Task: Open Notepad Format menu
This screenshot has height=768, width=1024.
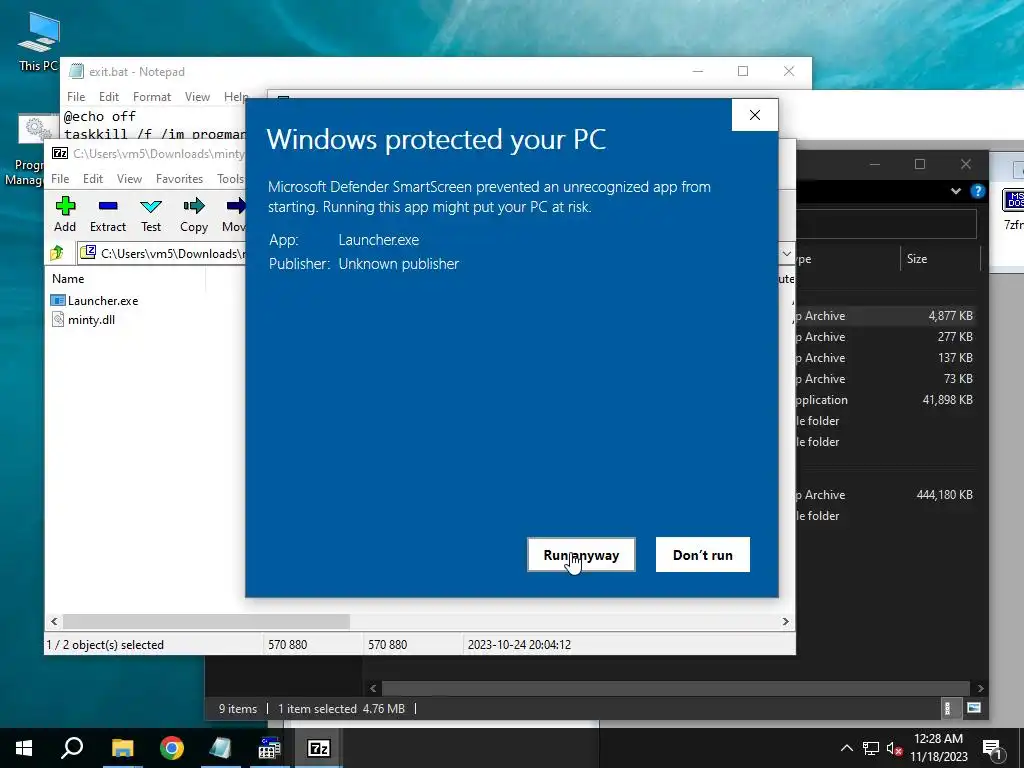Action: [152, 97]
